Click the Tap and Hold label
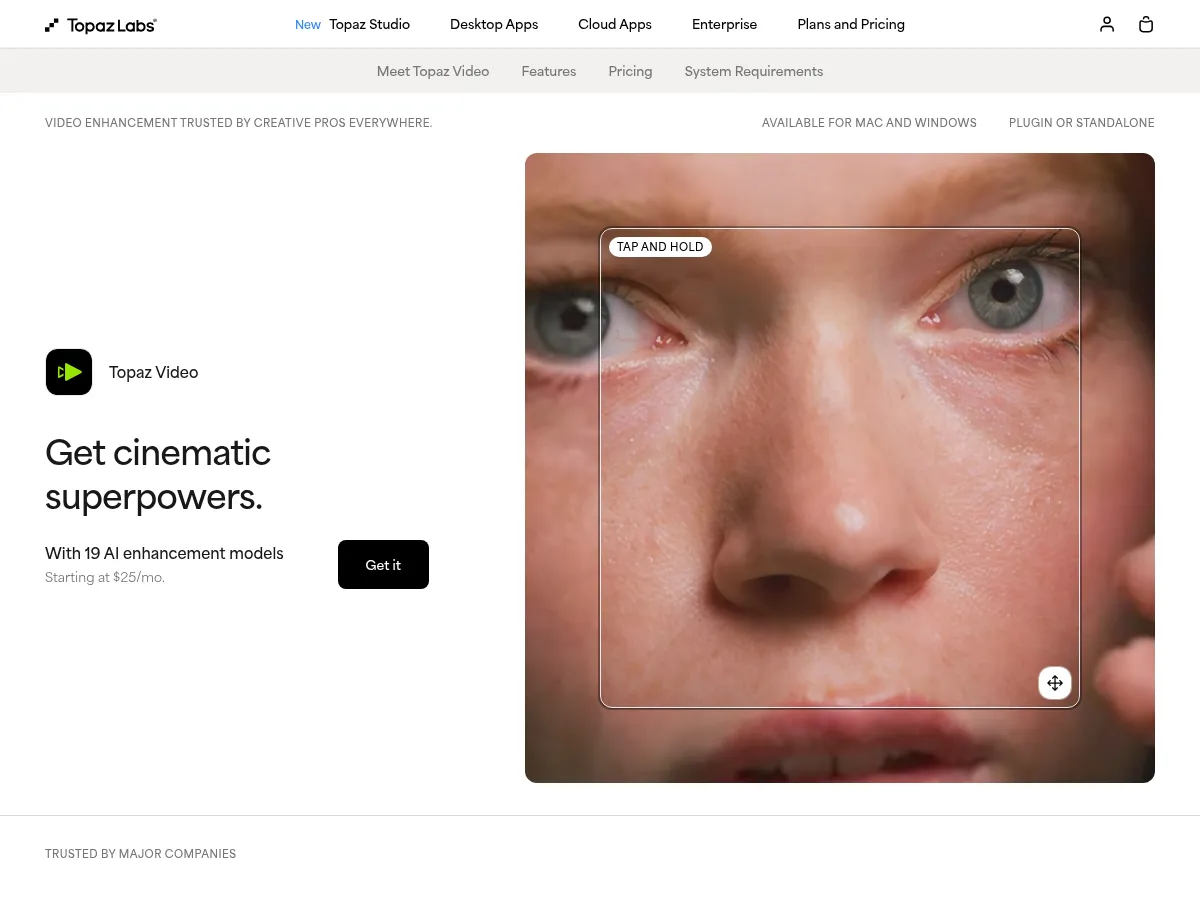 [x=660, y=247]
